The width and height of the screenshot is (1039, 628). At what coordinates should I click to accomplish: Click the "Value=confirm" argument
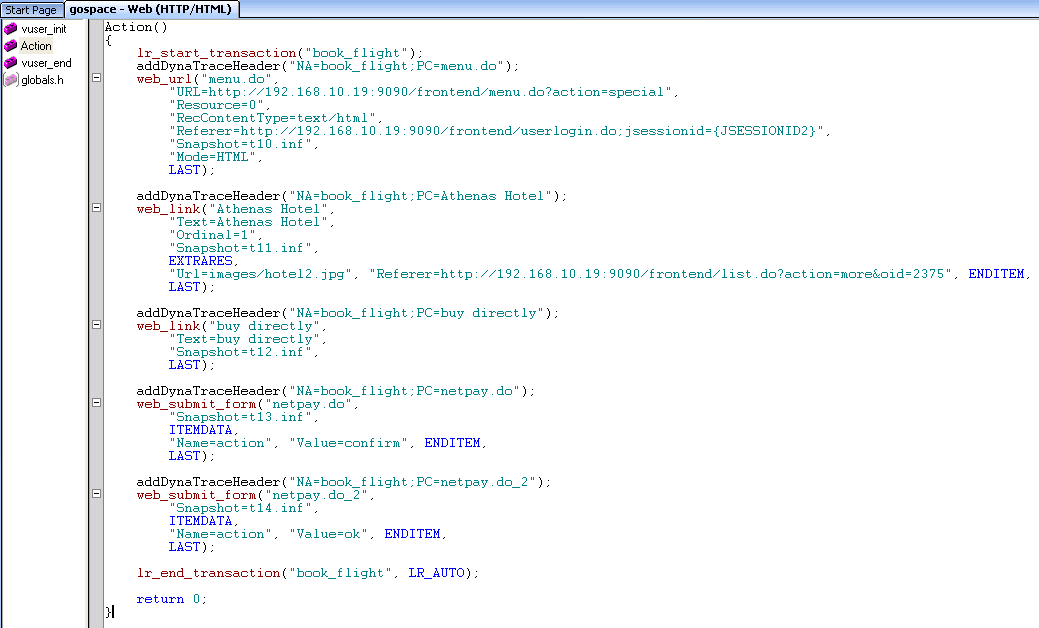click(x=349, y=443)
